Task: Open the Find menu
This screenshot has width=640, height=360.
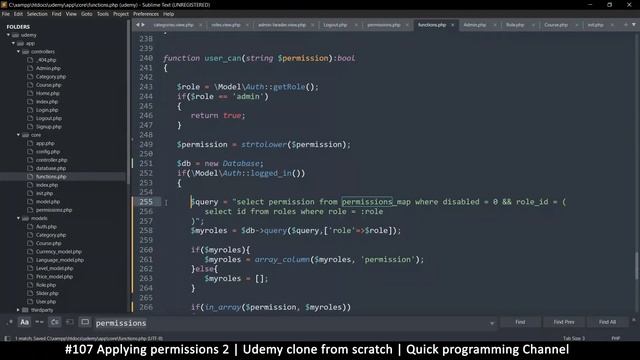Action: [x=56, y=14]
